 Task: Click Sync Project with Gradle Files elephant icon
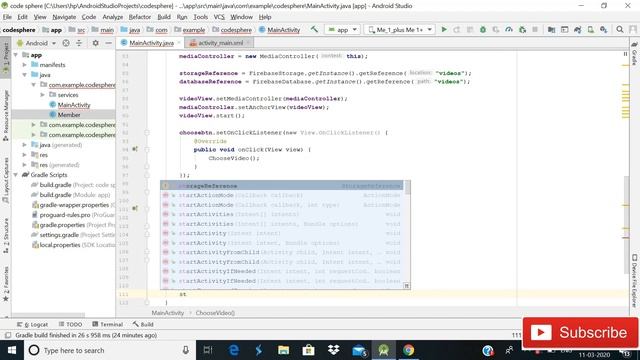coord(578,29)
